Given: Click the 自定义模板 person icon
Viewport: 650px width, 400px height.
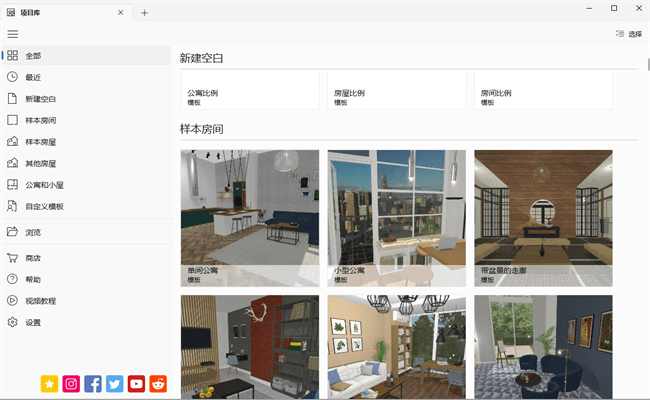Looking at the screenshot, I should click(12, 206).
